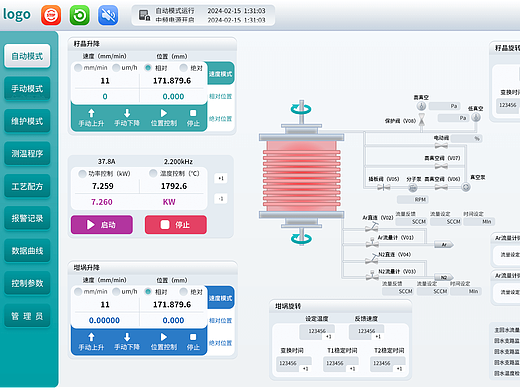Switch to 绝对位置 tab in 籽晶升降
The width and height of the screenshot is (520, 390).
[x=220, y=119]
